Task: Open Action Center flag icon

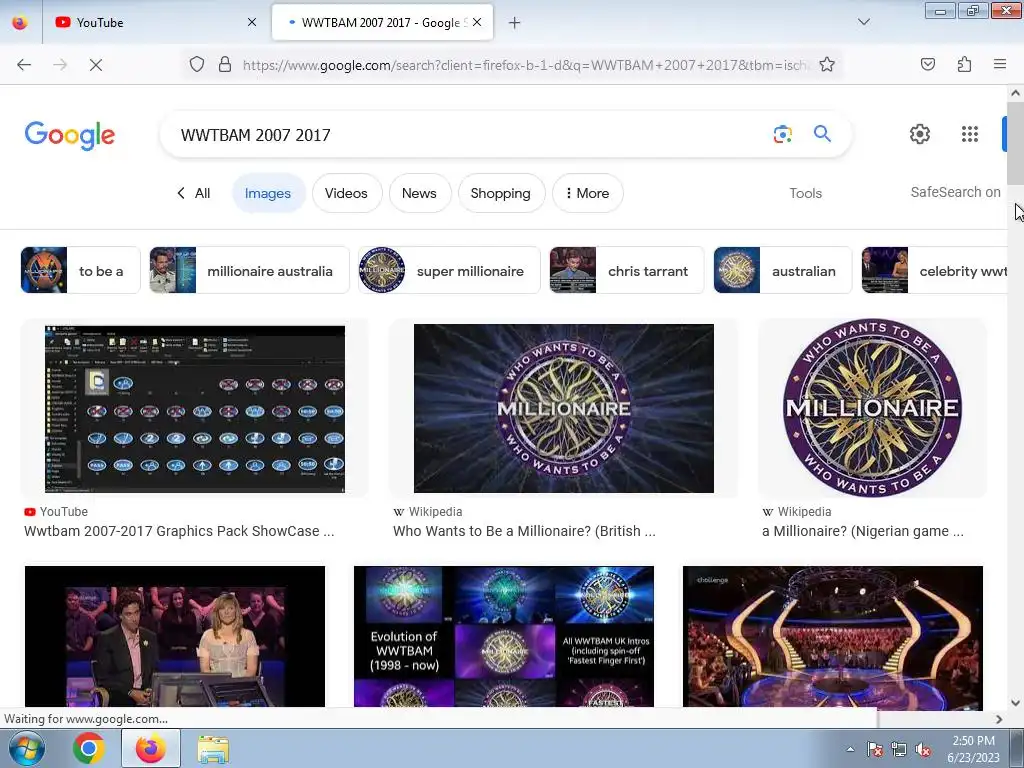Action: click(x=875, y=749)
